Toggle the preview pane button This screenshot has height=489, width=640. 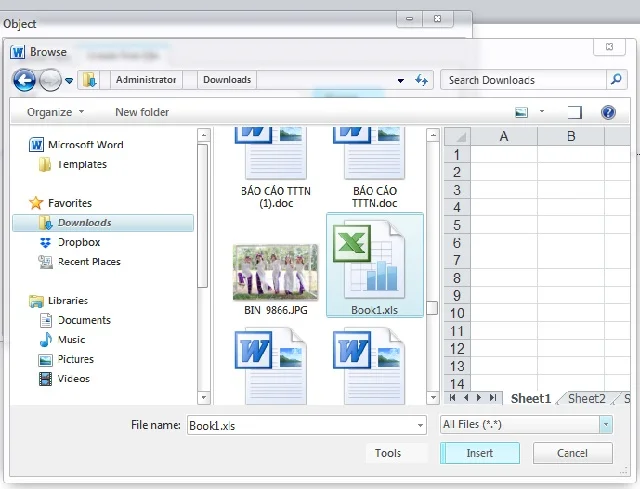575,112
